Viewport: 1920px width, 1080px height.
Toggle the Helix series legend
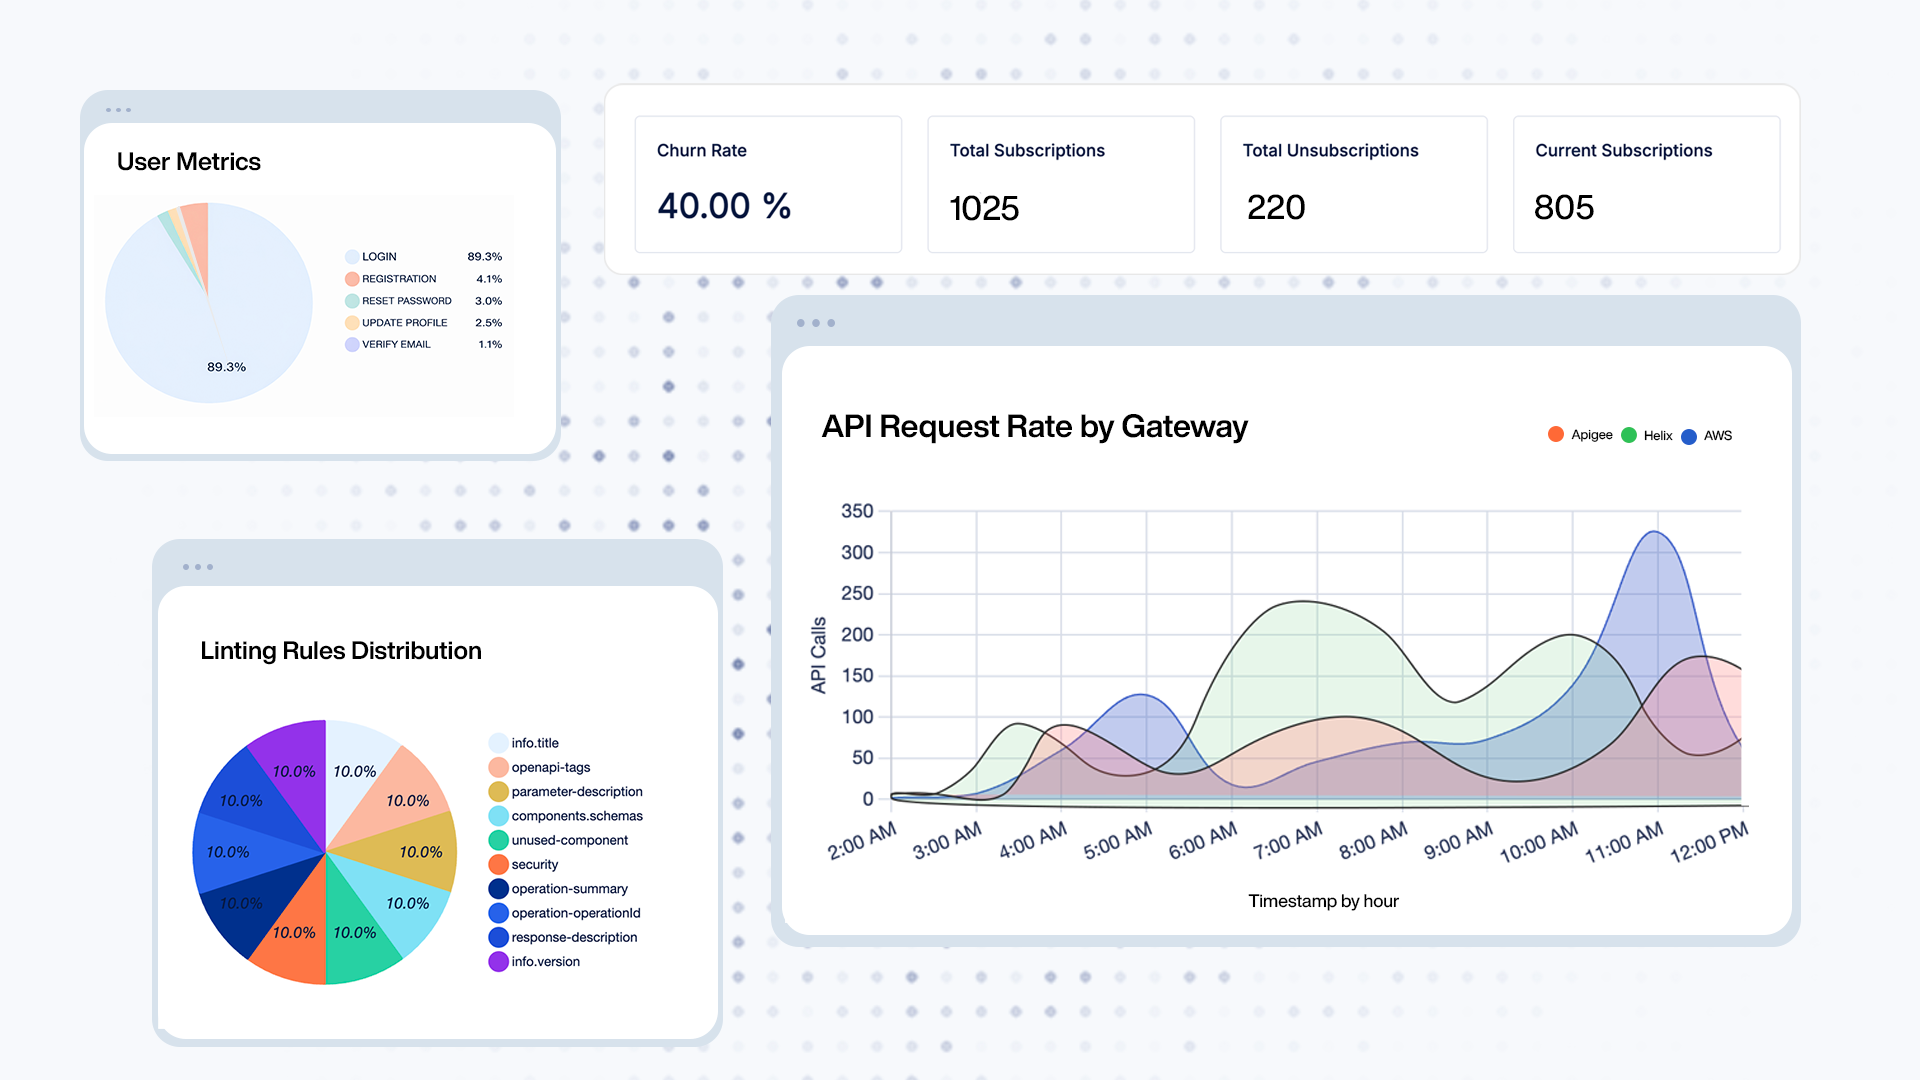[x=1656, y=435]
